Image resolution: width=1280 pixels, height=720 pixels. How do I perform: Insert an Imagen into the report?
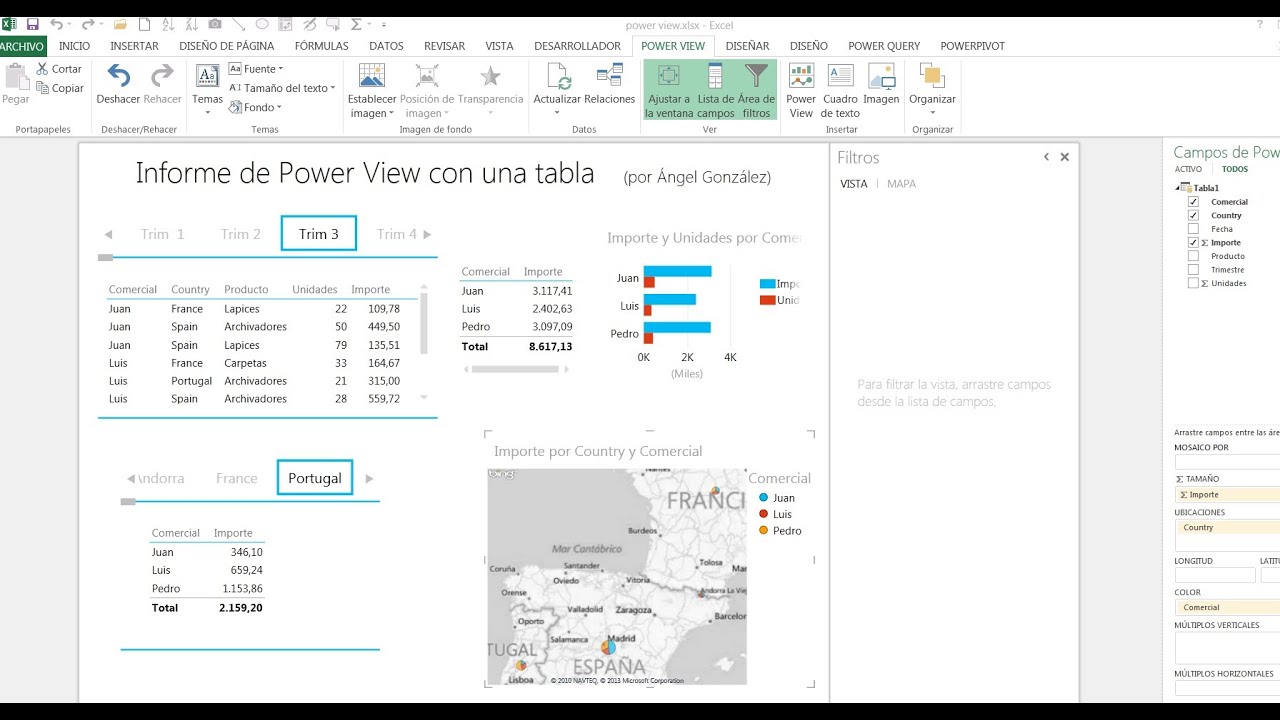[x=881, y=84]
